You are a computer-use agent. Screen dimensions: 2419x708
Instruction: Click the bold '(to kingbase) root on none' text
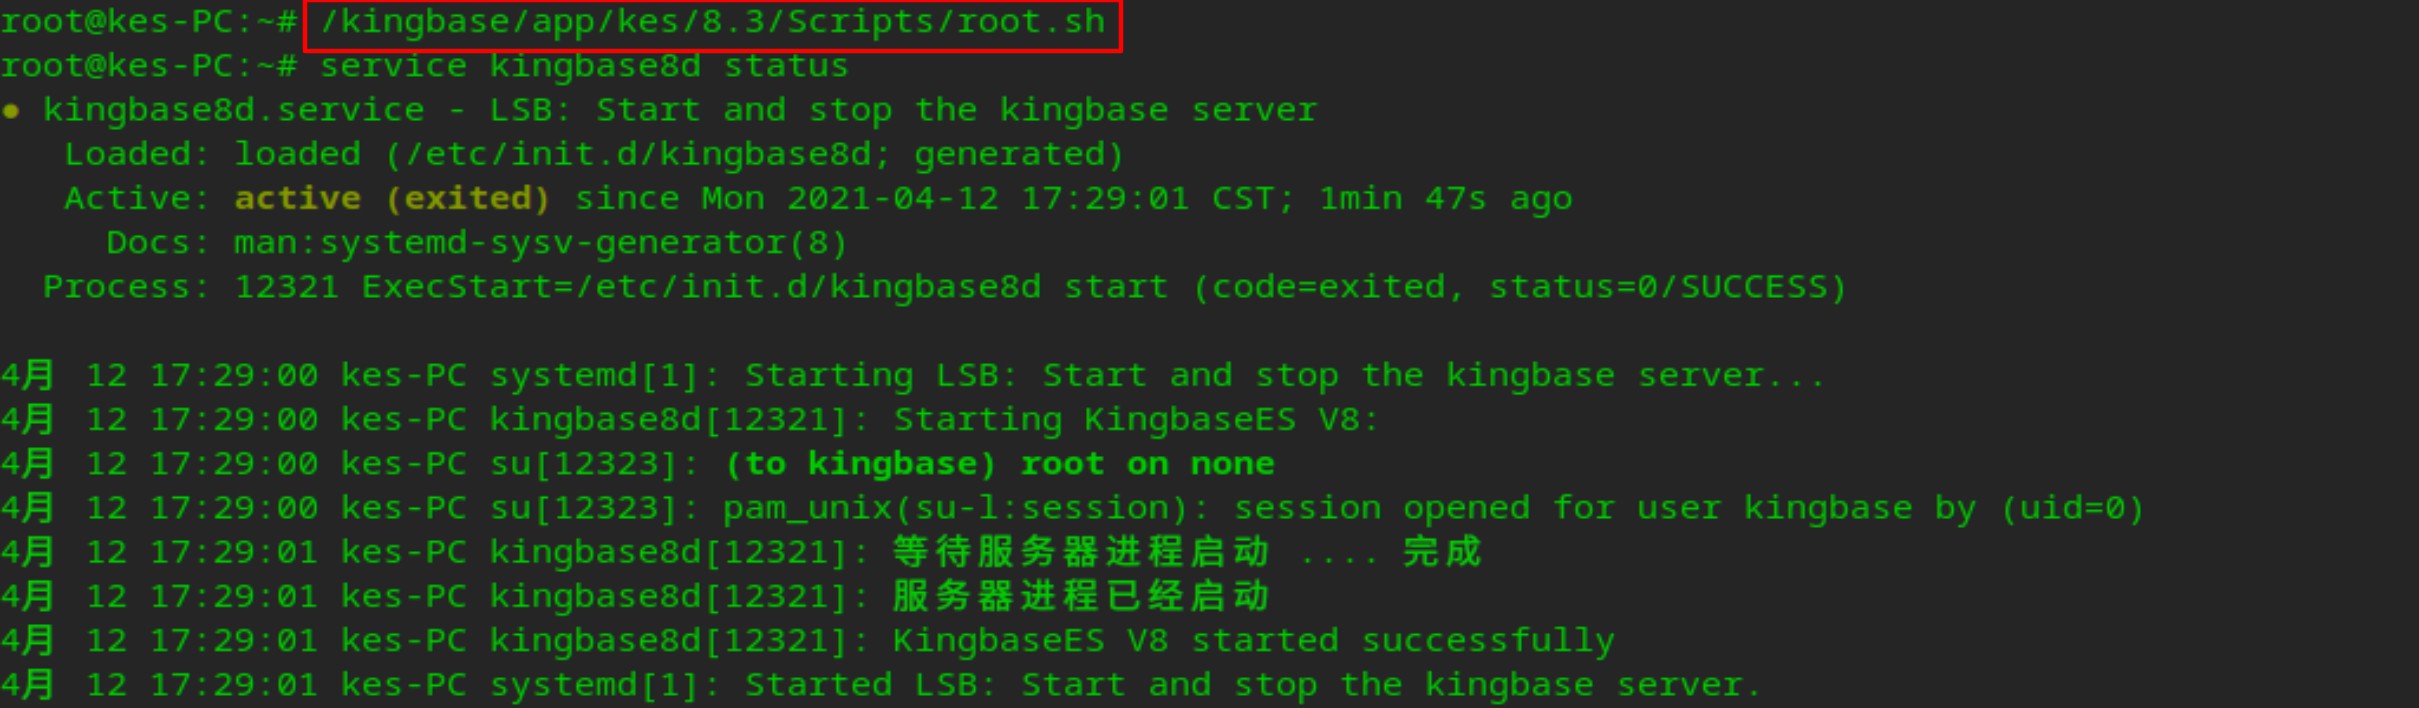999,464
